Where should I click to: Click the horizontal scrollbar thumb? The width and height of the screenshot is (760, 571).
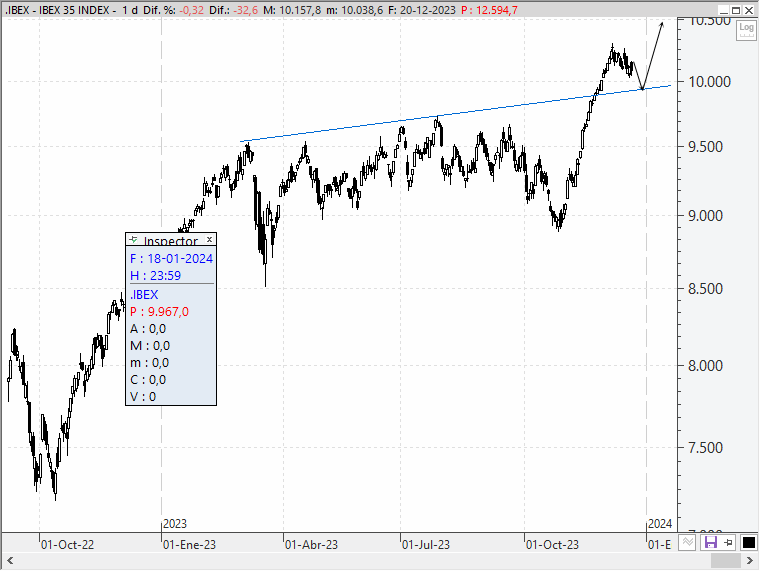[725, 561]
